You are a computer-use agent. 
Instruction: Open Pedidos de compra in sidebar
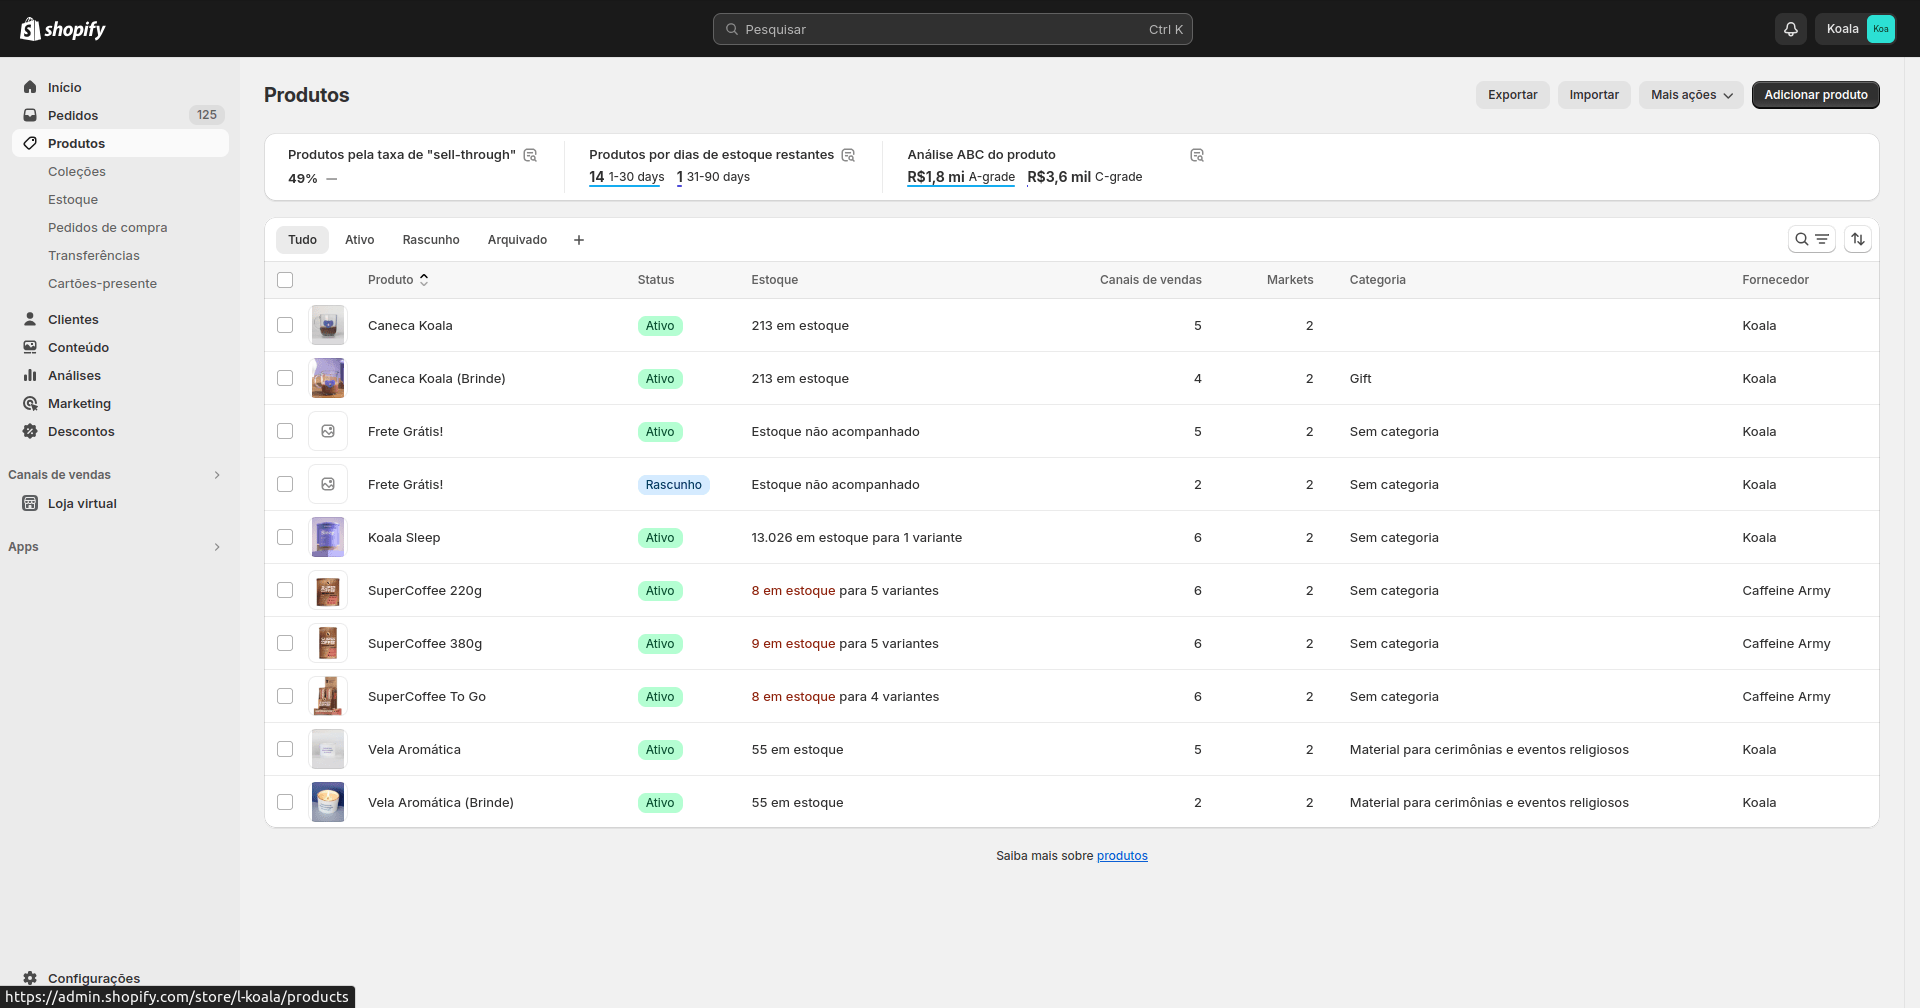point(108,227)
